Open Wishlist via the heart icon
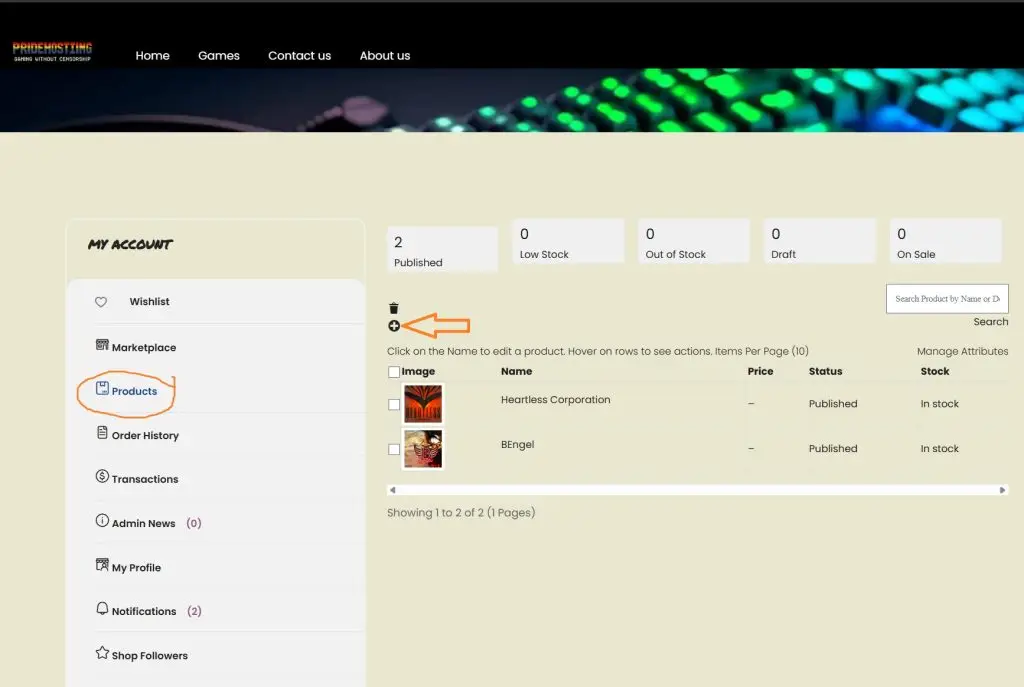This screenshot has height=687, width=1024. (101, 302)
